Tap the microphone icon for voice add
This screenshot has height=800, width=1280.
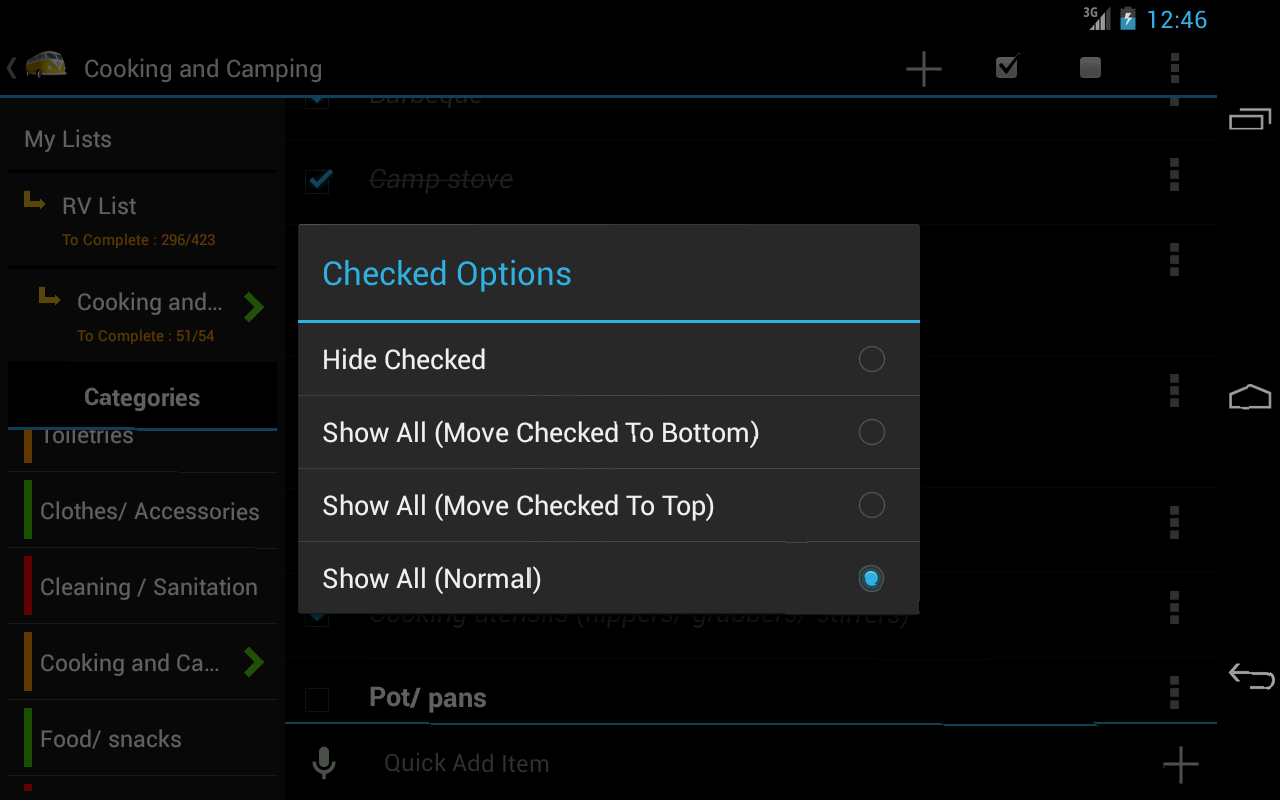(323, 763)
